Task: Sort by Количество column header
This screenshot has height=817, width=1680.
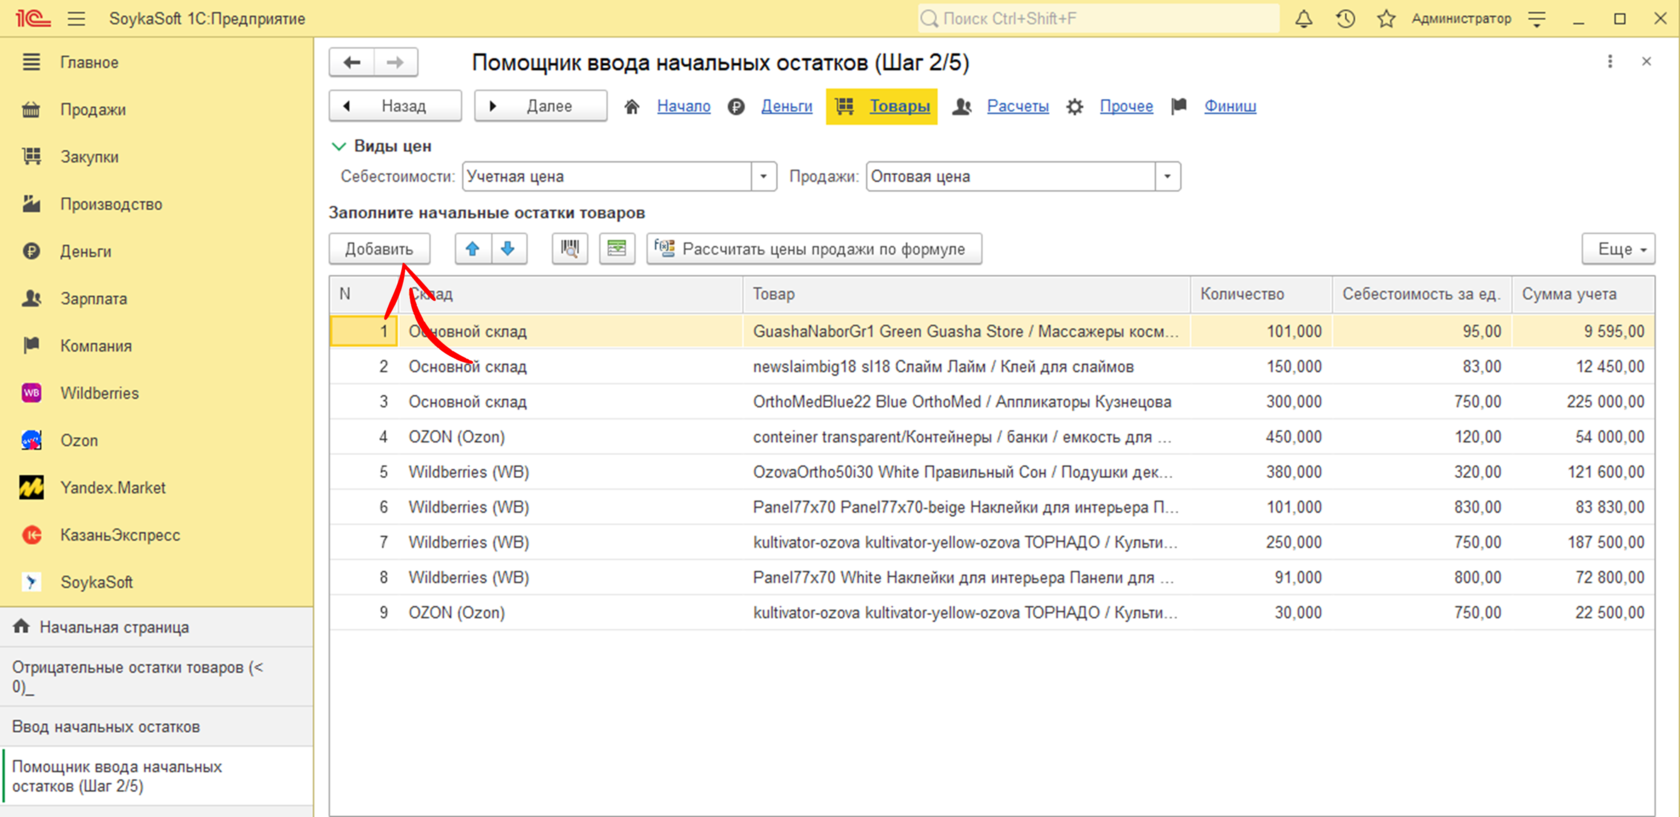Action: [x=1260, y=294]
